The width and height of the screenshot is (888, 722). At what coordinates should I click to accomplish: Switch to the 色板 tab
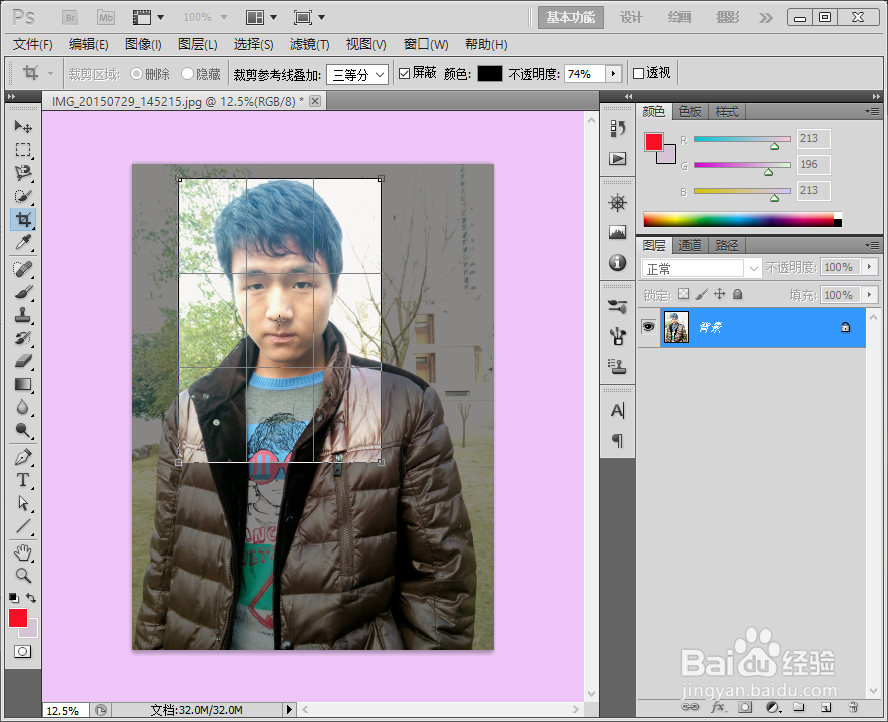pos(690,112)
